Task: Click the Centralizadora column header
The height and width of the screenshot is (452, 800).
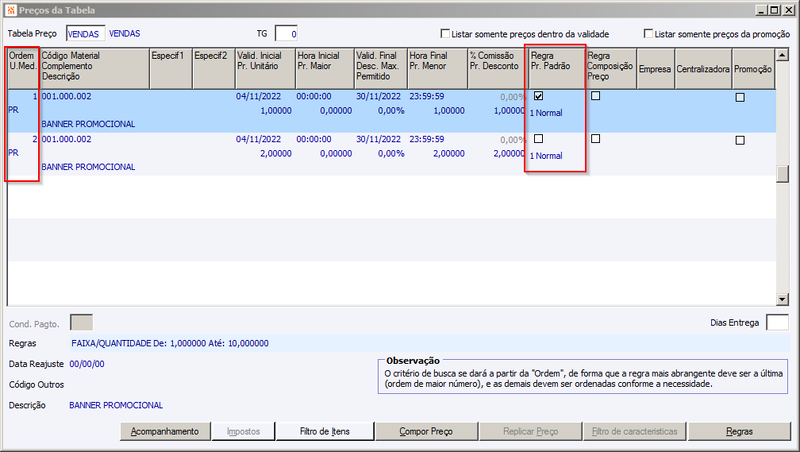Action: [x=703, y=69]
